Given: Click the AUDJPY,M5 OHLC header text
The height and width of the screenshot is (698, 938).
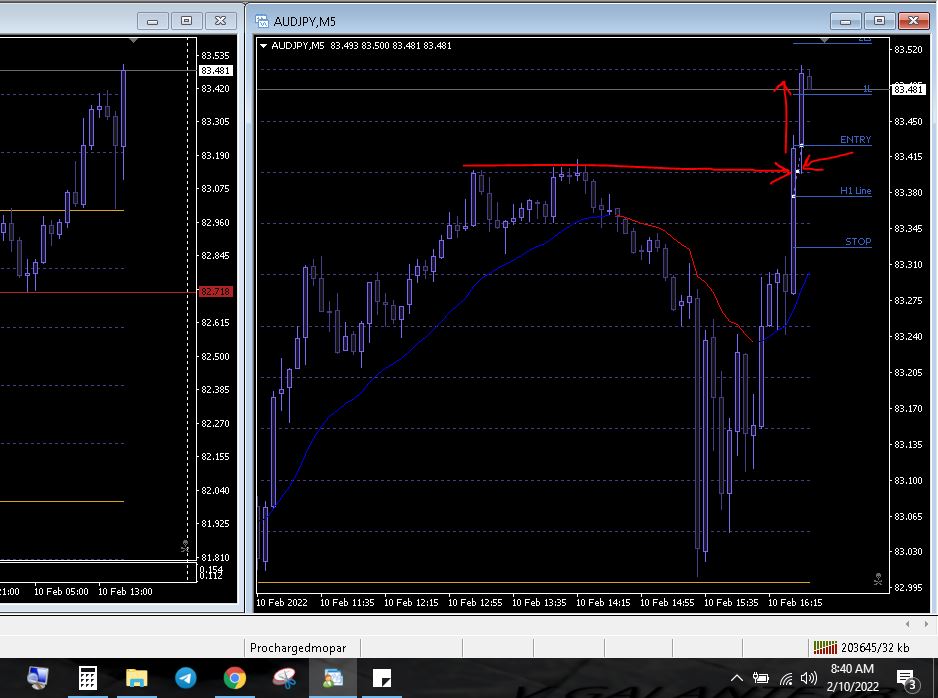Looking at the screenshot, I should point(361,45).
